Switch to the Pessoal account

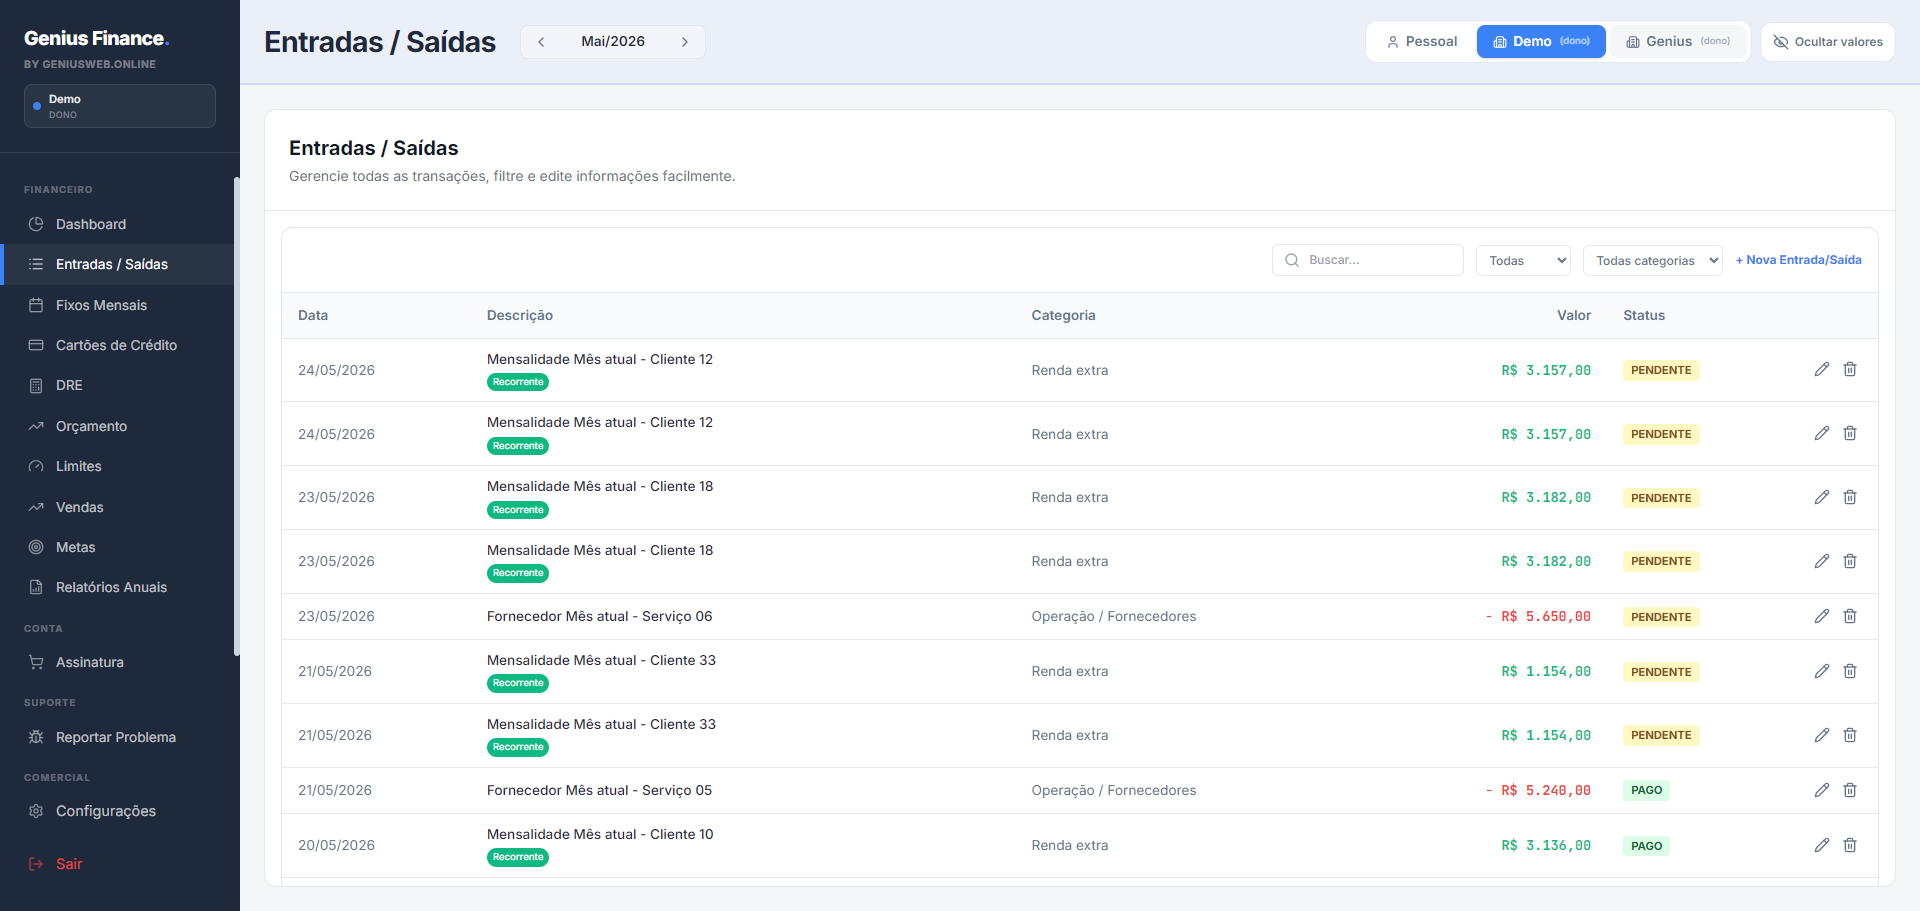click(1421, 42)
